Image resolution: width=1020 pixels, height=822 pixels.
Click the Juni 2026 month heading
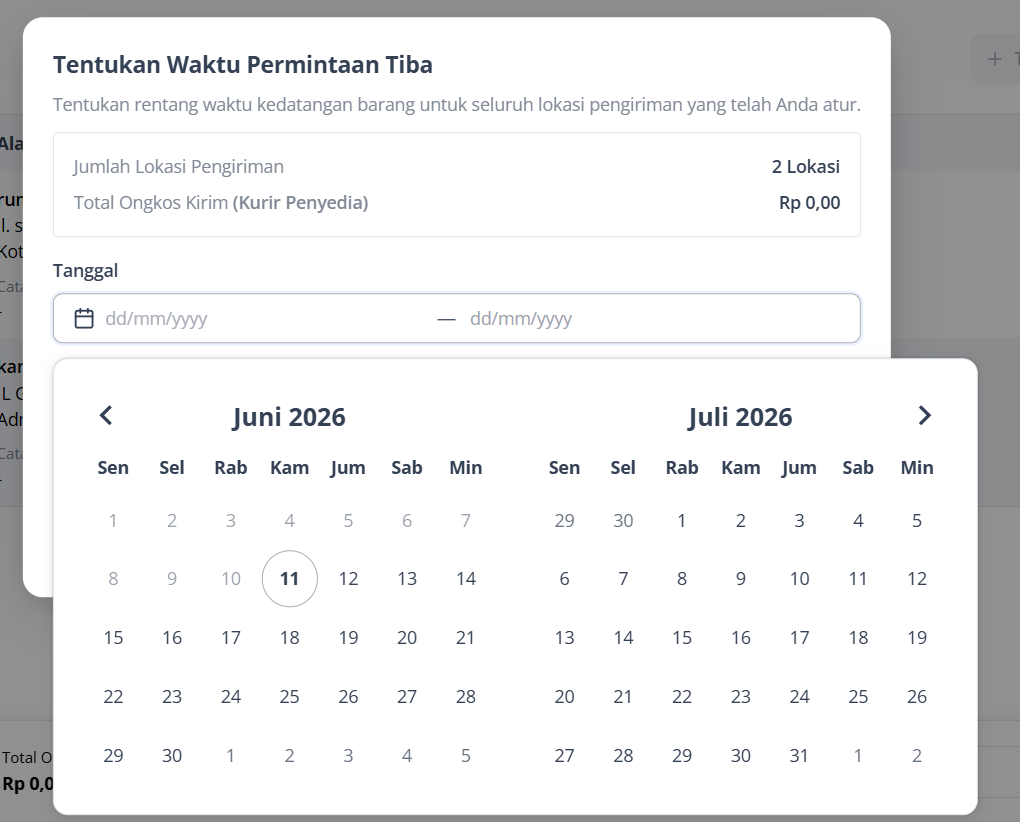coord(289,417)
